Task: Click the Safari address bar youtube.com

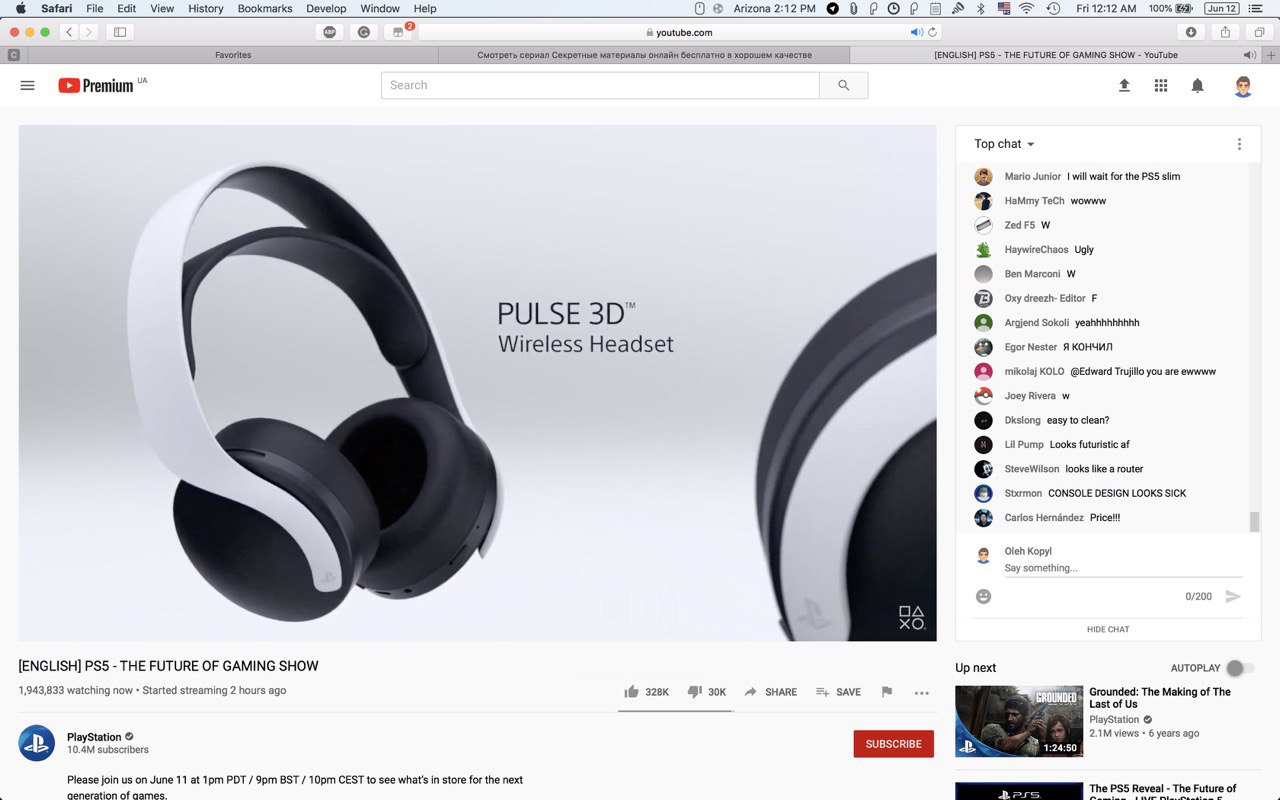Action: click(x=678, y=32)
